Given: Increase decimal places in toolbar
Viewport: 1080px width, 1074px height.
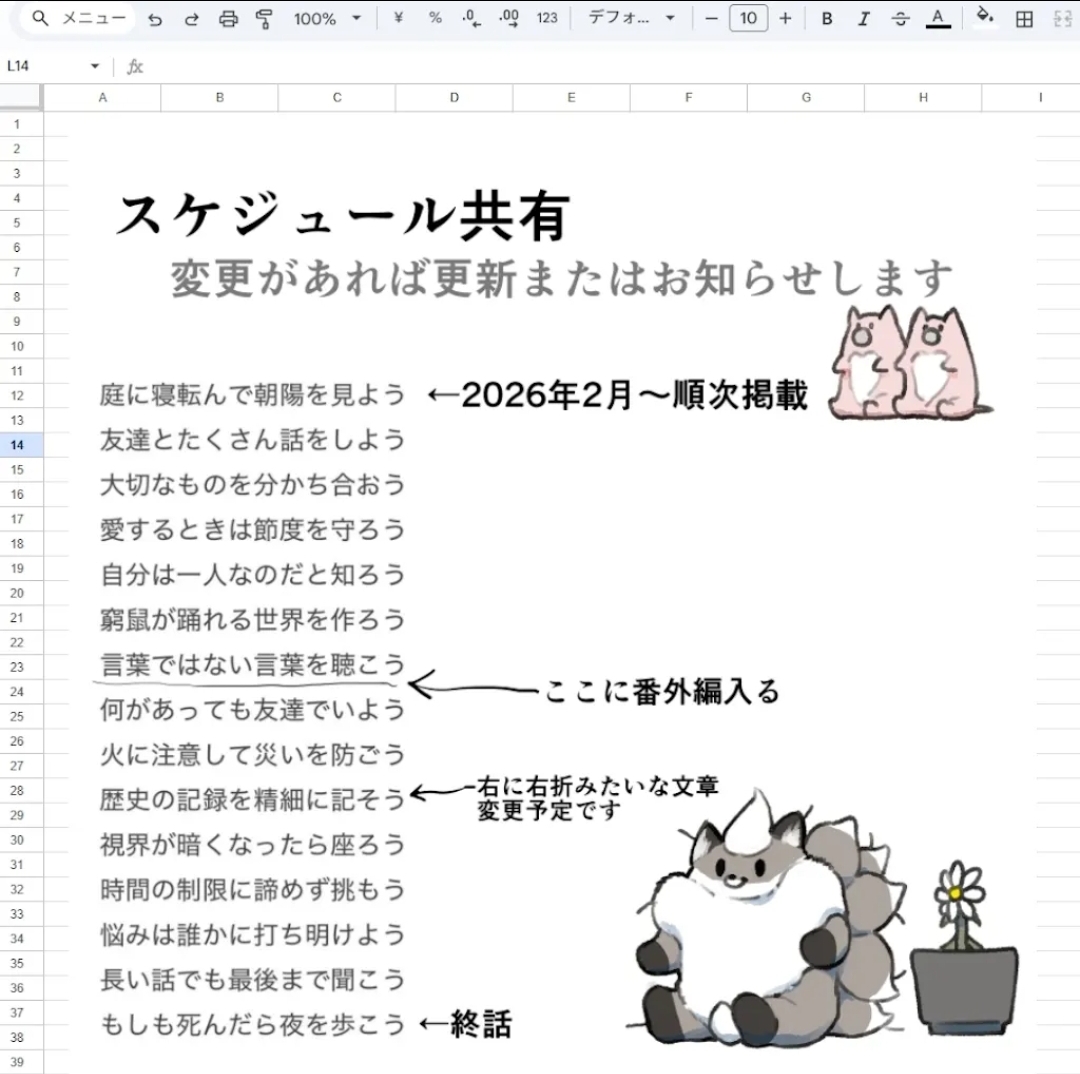Looking at the screenshot, I should (509, 18).
